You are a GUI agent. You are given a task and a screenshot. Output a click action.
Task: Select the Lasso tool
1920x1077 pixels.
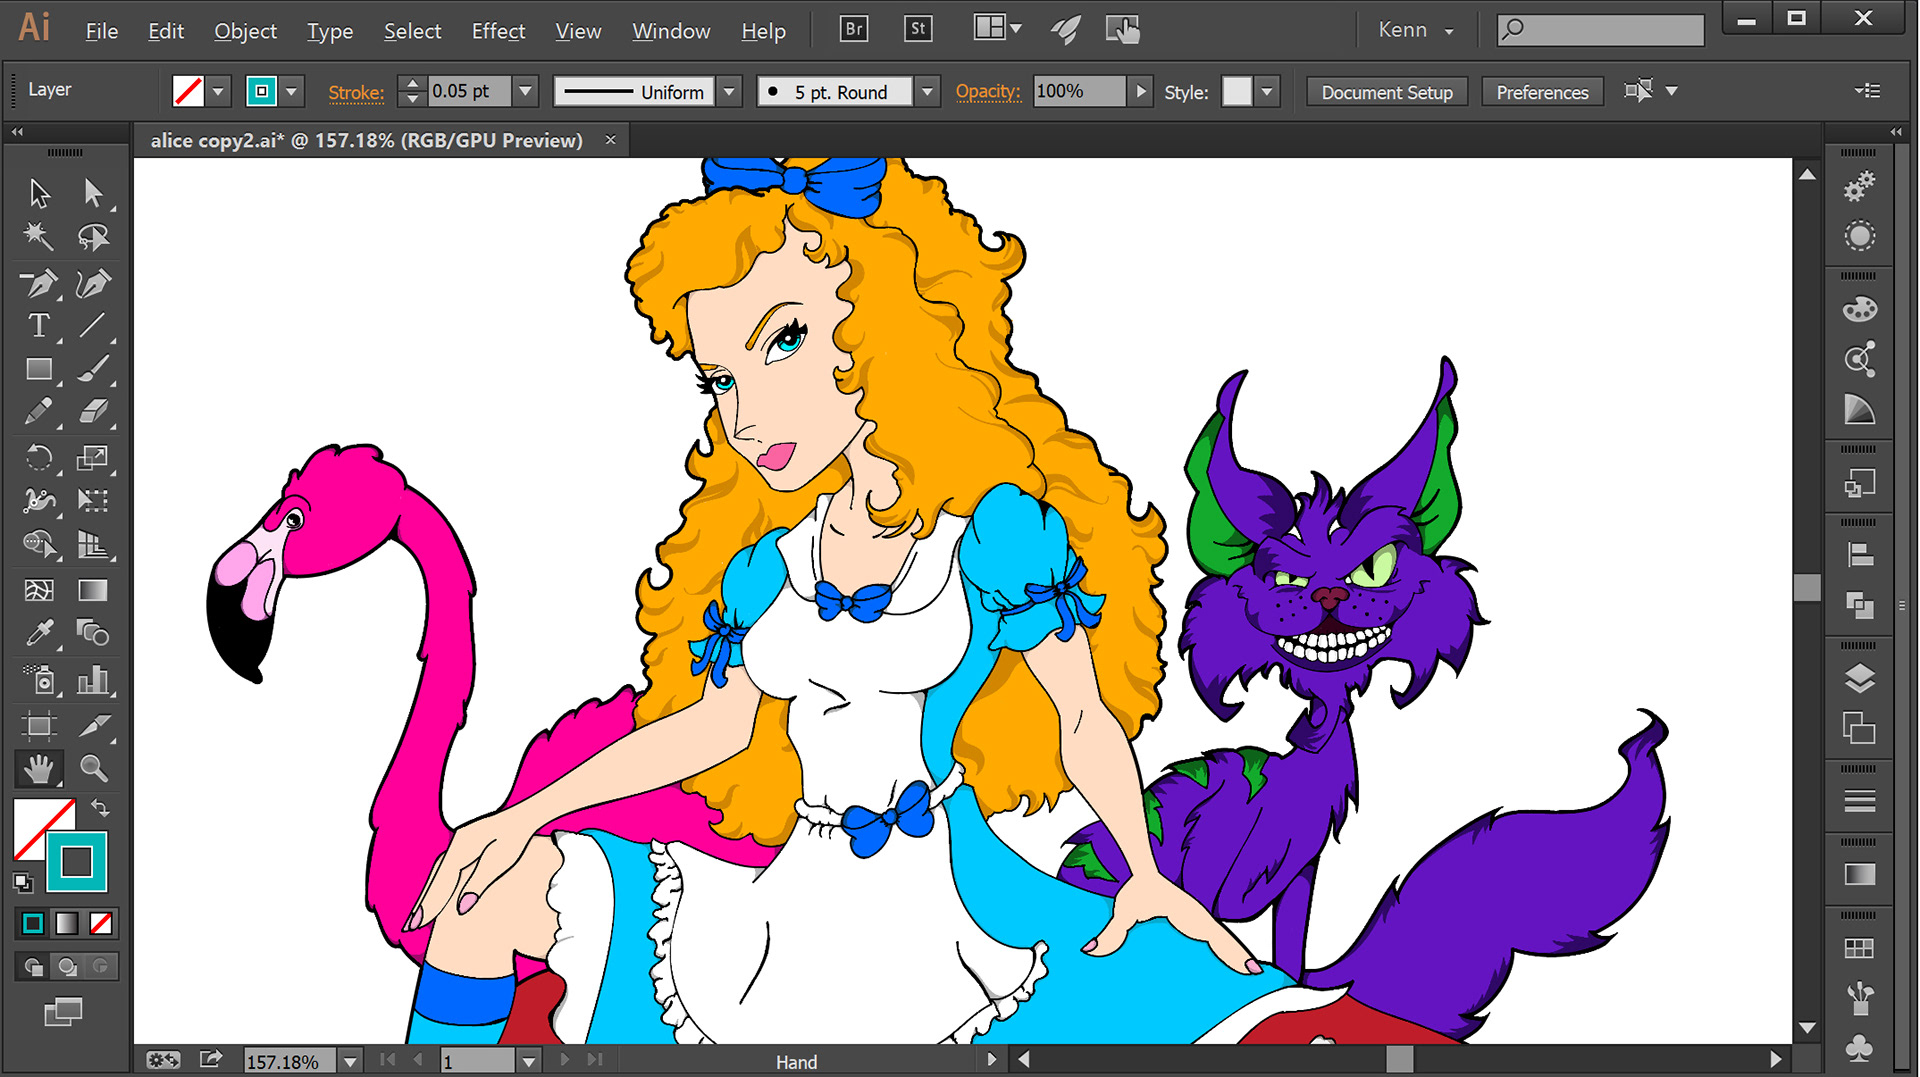point(93,236)
